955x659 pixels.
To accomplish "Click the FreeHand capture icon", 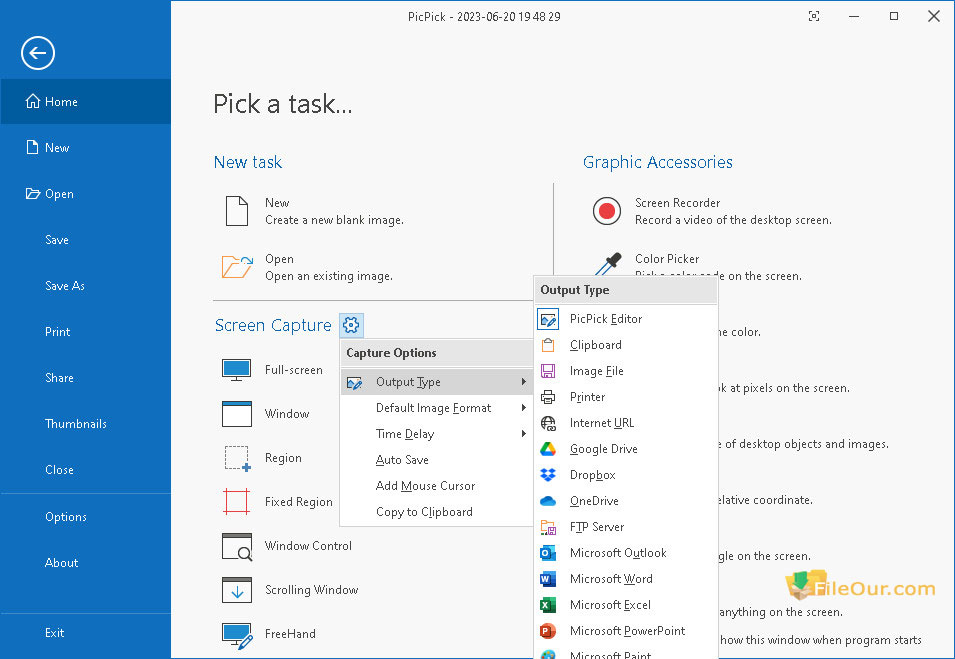I will 238,635.
